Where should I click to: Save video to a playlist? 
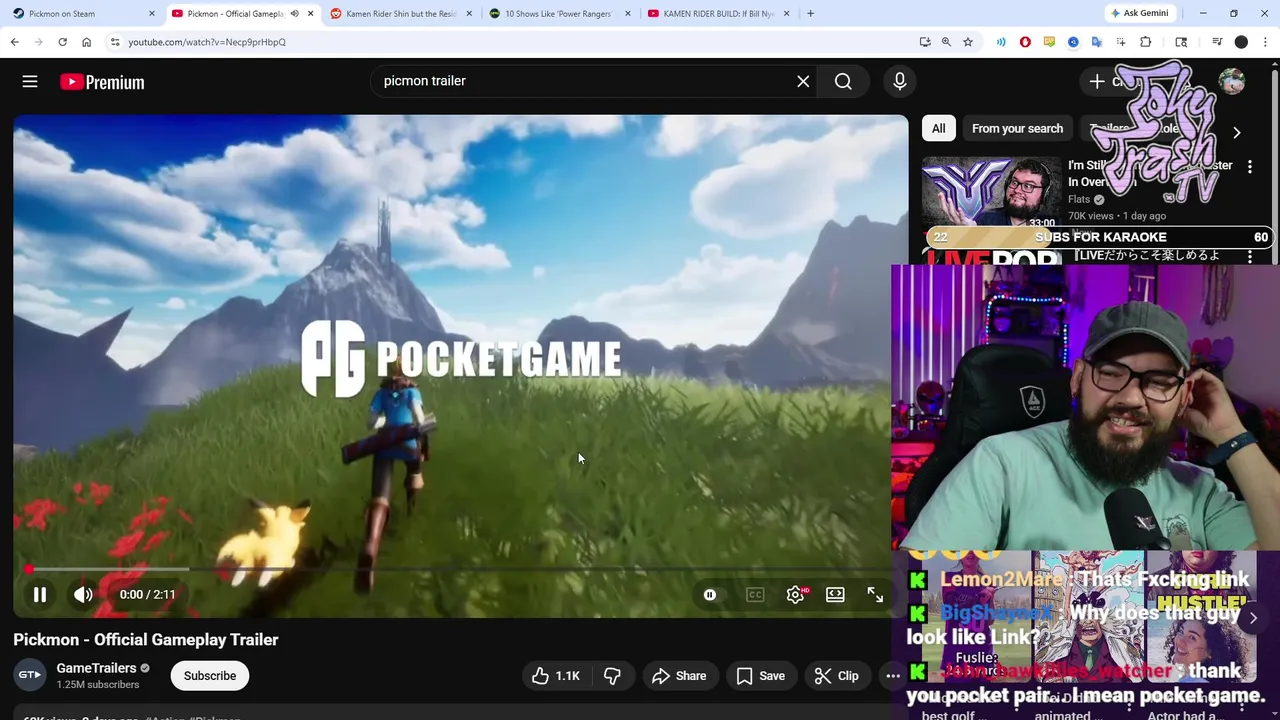tap(760, 676)
